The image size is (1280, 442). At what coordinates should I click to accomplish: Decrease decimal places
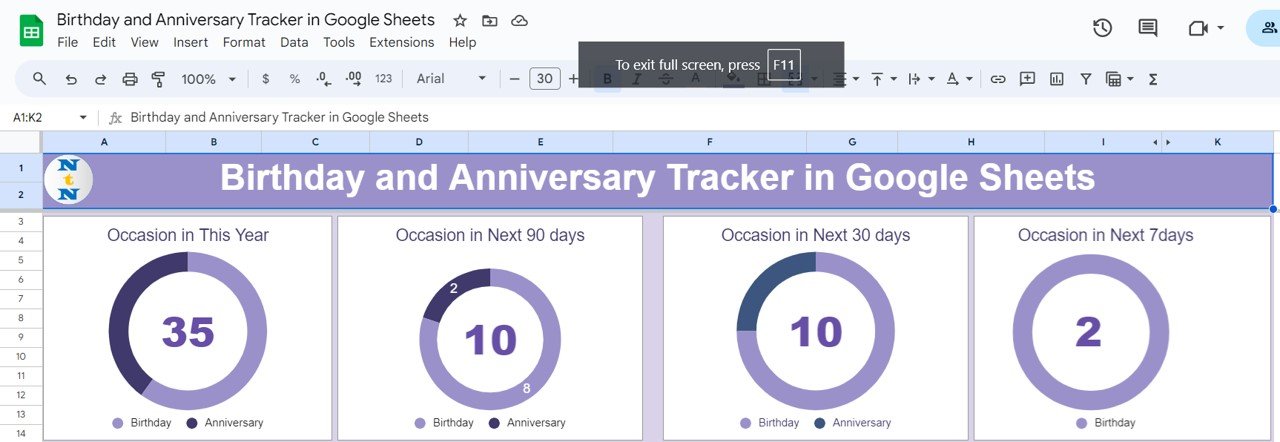pyautogui.click(x=323, y=78)
